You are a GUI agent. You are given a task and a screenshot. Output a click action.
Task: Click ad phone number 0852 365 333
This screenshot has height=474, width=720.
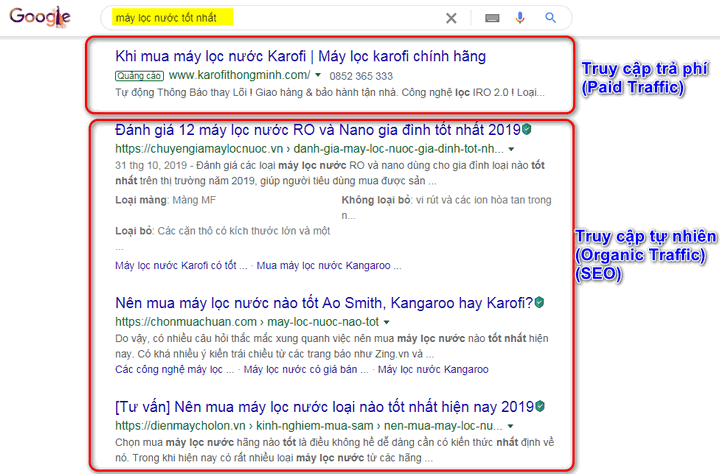pyautogui.click(x=361, y=76)
